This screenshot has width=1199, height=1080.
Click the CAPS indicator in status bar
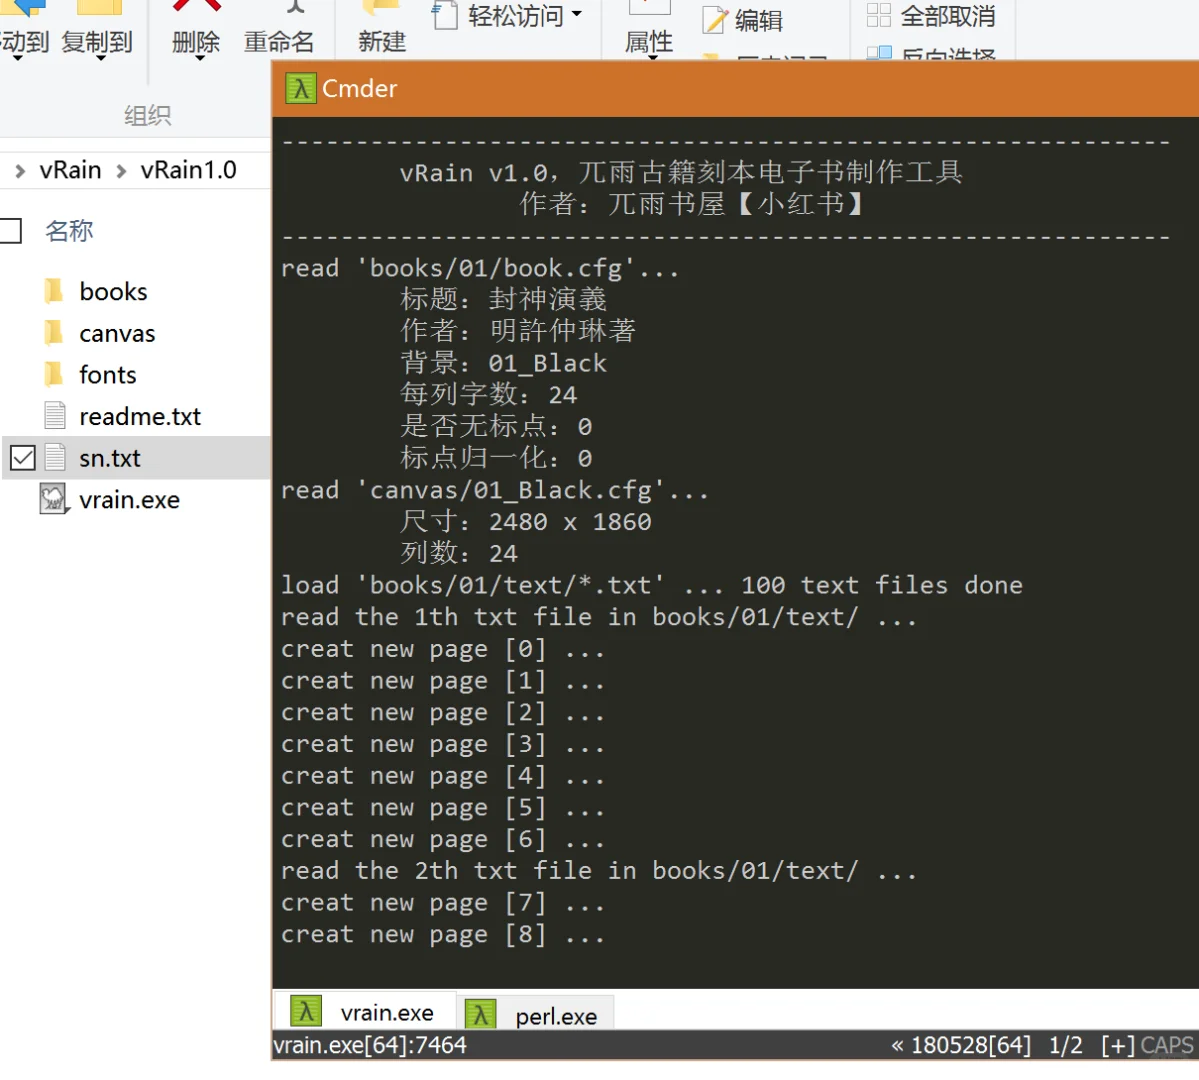[x=1167, y=1045]
